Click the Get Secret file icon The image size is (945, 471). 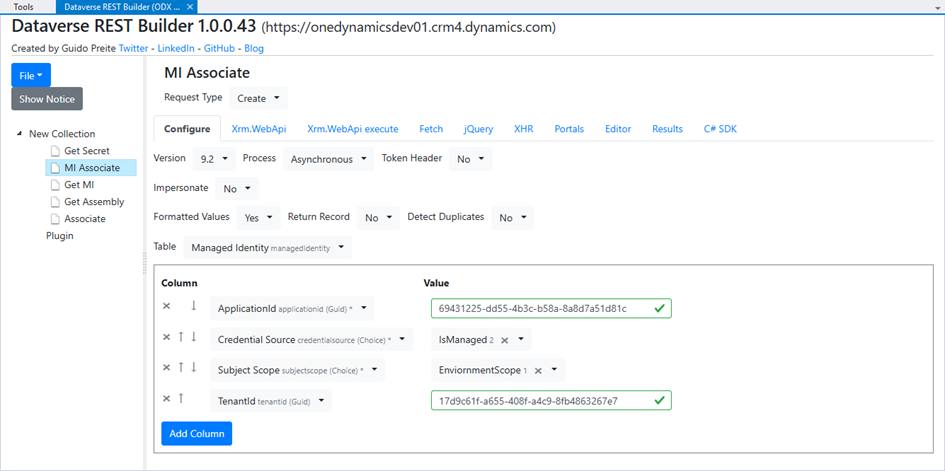click(55, 151)
